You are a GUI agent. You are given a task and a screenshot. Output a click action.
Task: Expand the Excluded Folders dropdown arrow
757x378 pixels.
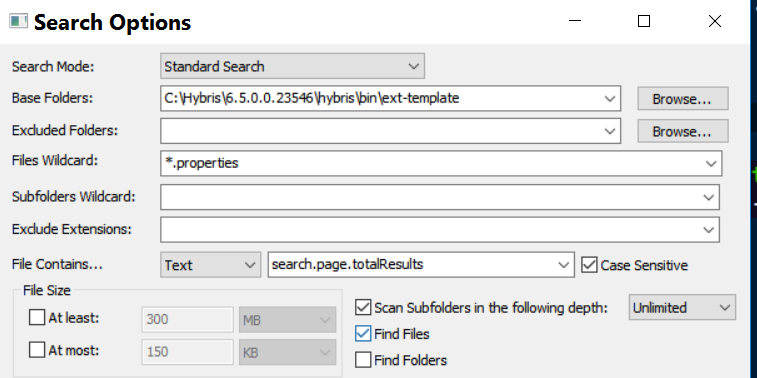(609, 131)
